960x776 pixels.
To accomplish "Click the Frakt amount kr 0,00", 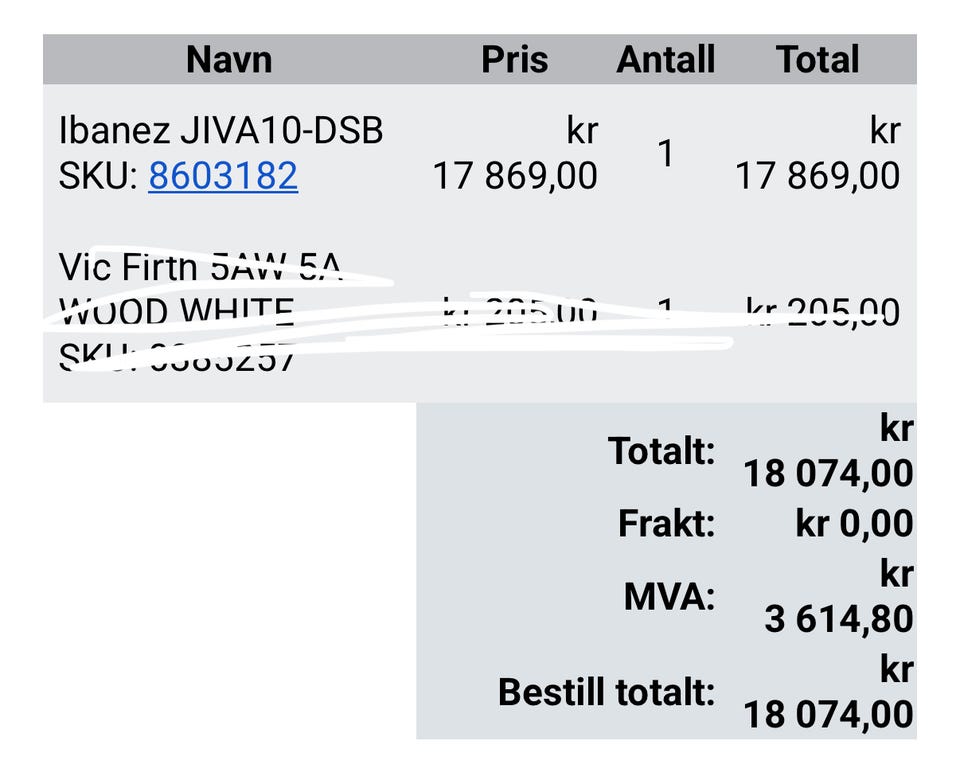I will (x=854, y=524).
